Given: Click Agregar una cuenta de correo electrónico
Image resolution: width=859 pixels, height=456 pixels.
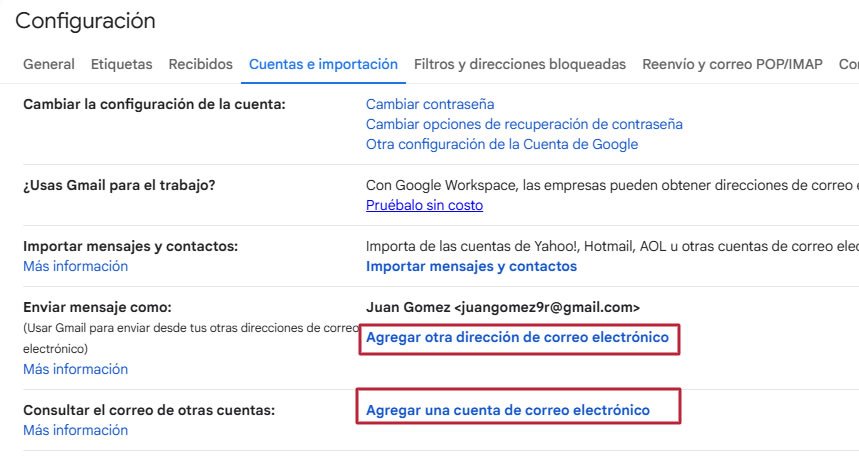Looking at the screenshot, I should tap(508, 410).
